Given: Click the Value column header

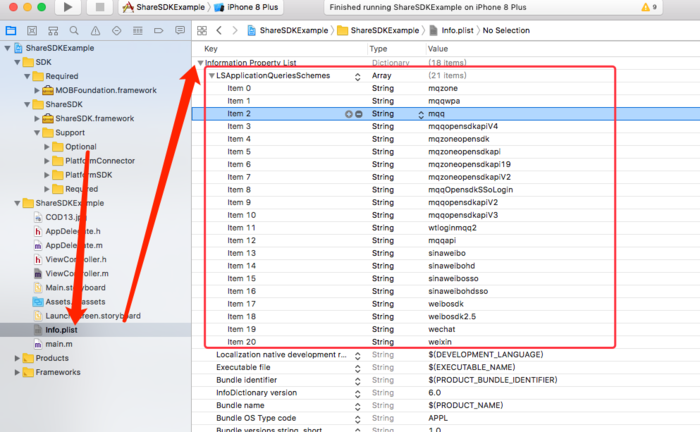Looking at the screenshot, I should point(438,49).
